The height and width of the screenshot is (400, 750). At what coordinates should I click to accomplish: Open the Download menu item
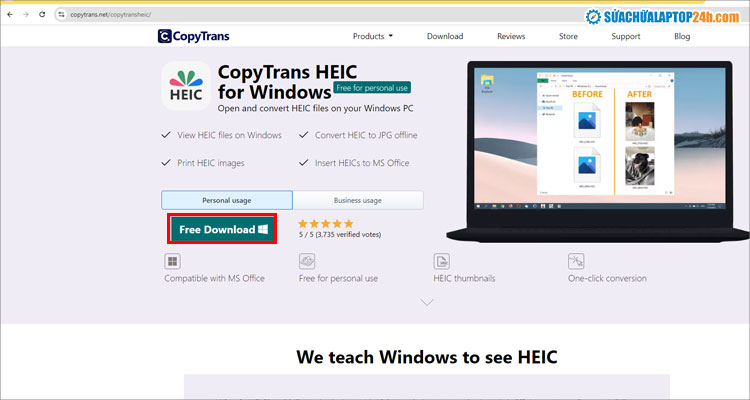pyautogui.click(x=445, y=36)
